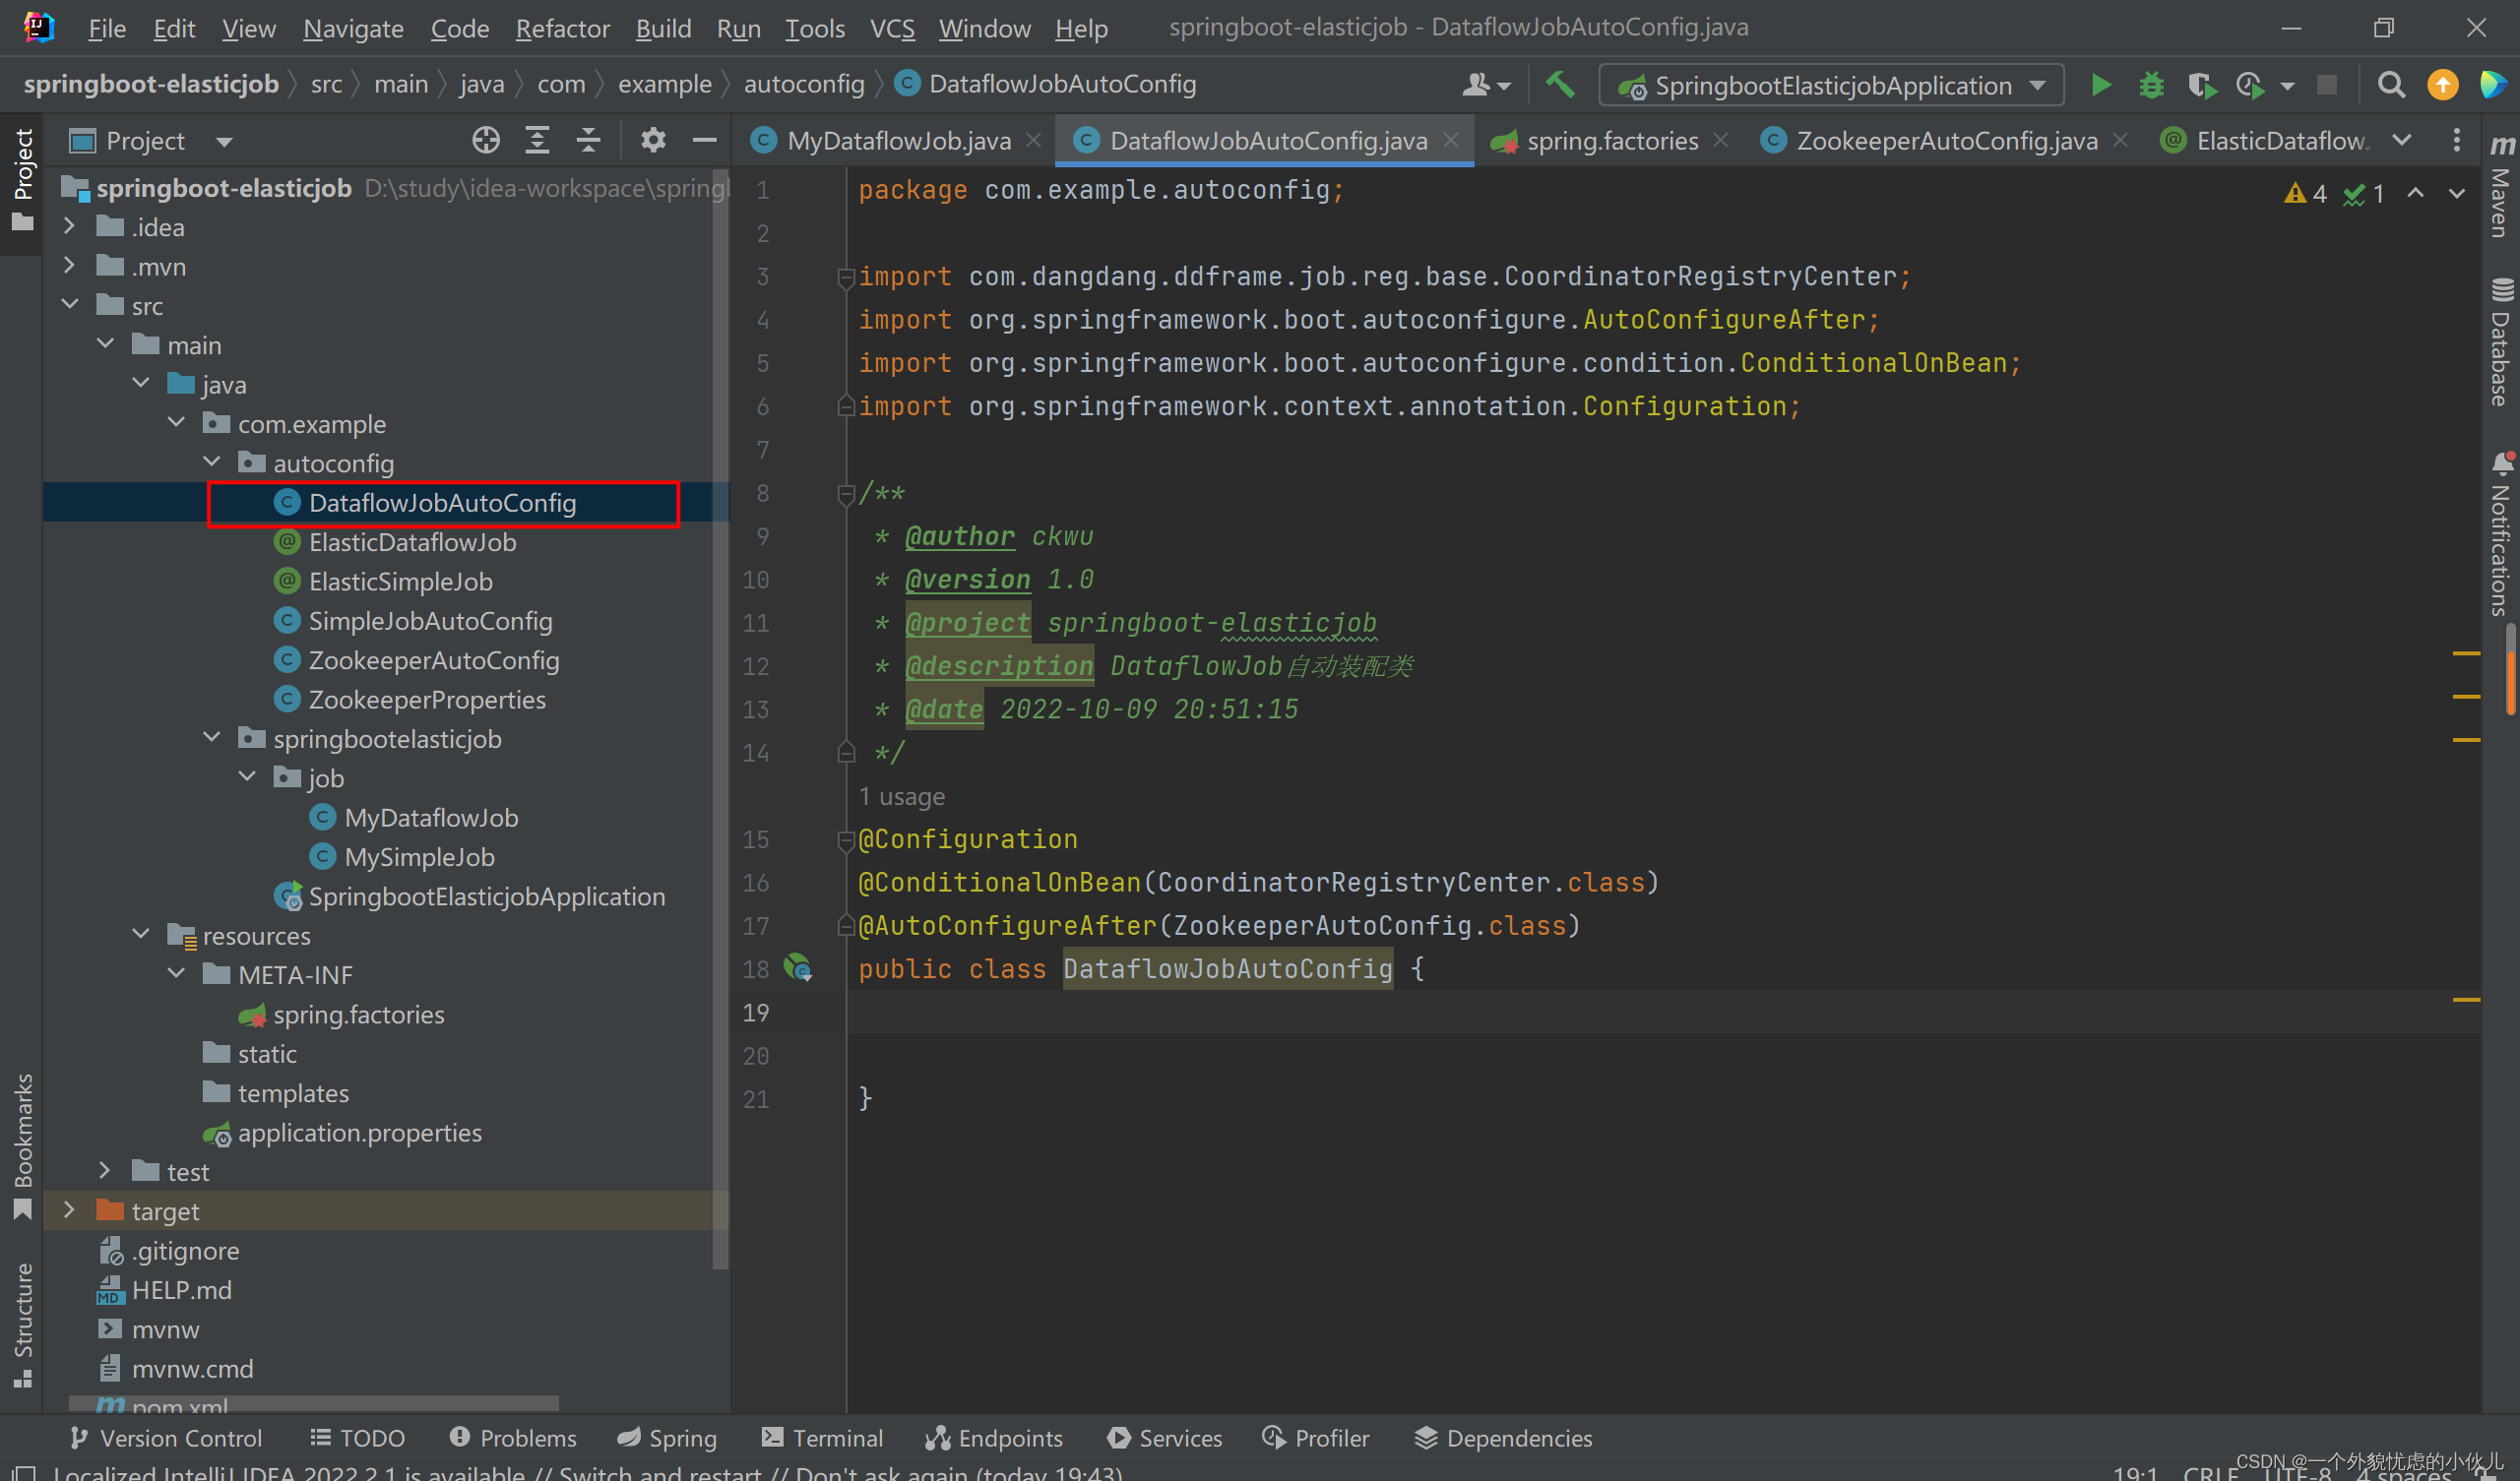
Task: Switch to the spring.factories tab
Action: [x=1610, y=140]
